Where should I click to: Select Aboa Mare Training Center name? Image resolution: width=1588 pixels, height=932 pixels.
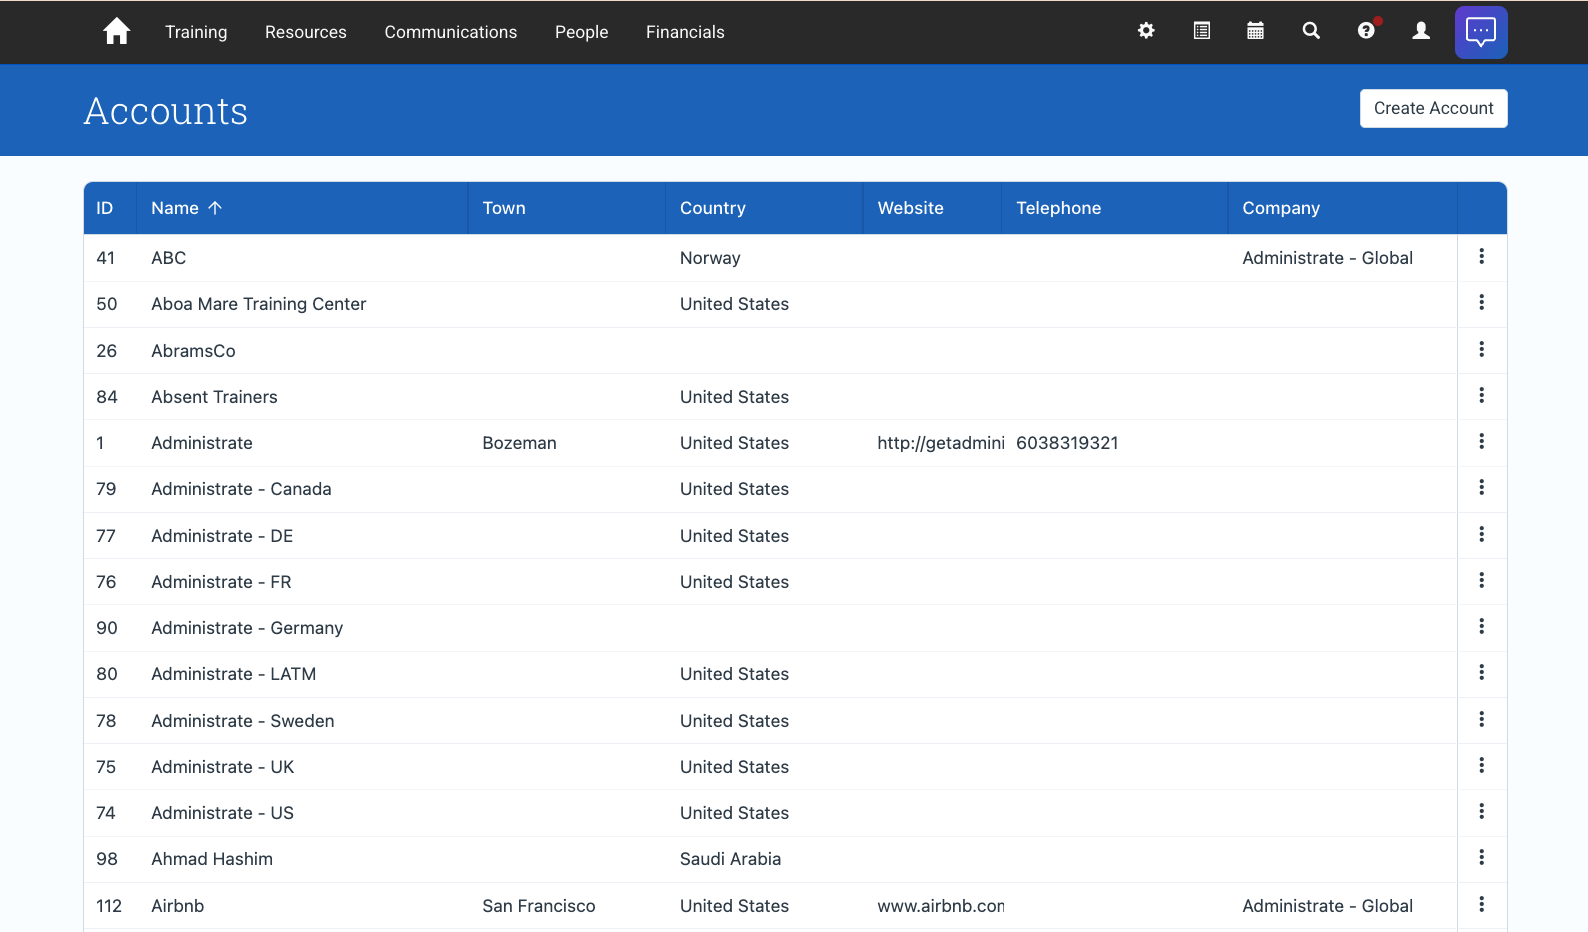click(x=259, y=304)
